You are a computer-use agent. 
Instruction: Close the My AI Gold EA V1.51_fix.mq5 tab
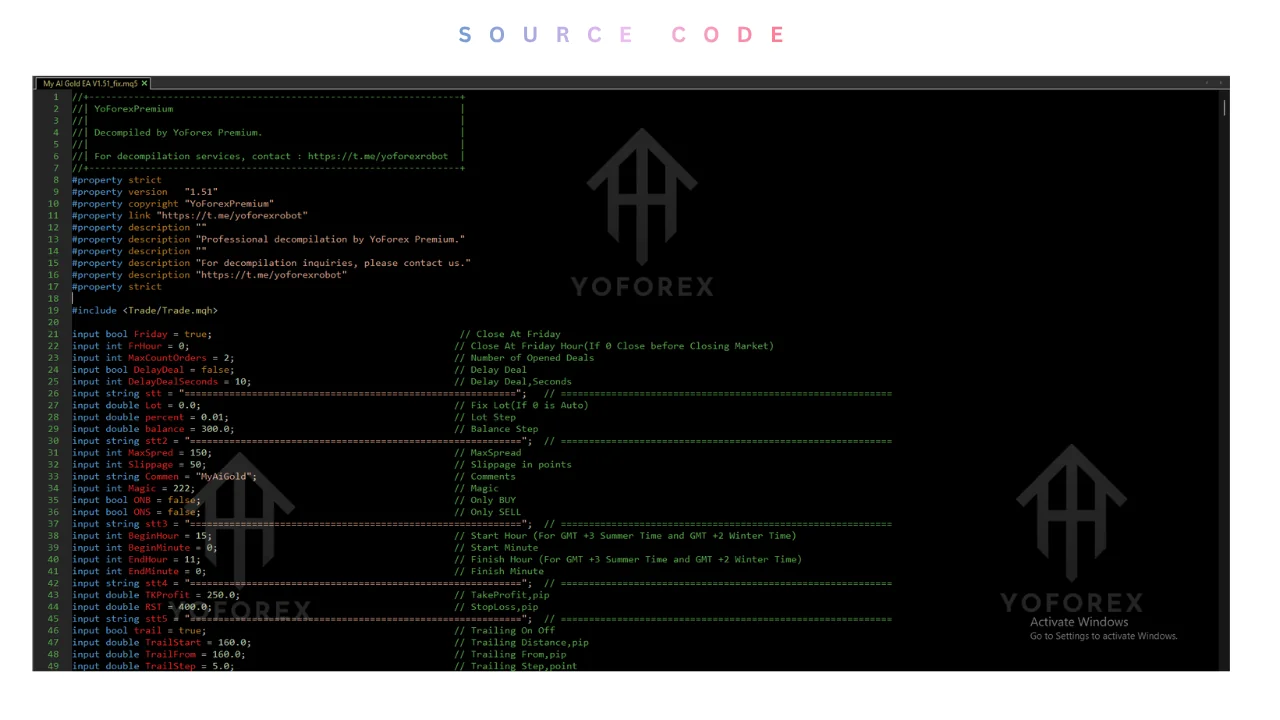click(144, 84)
